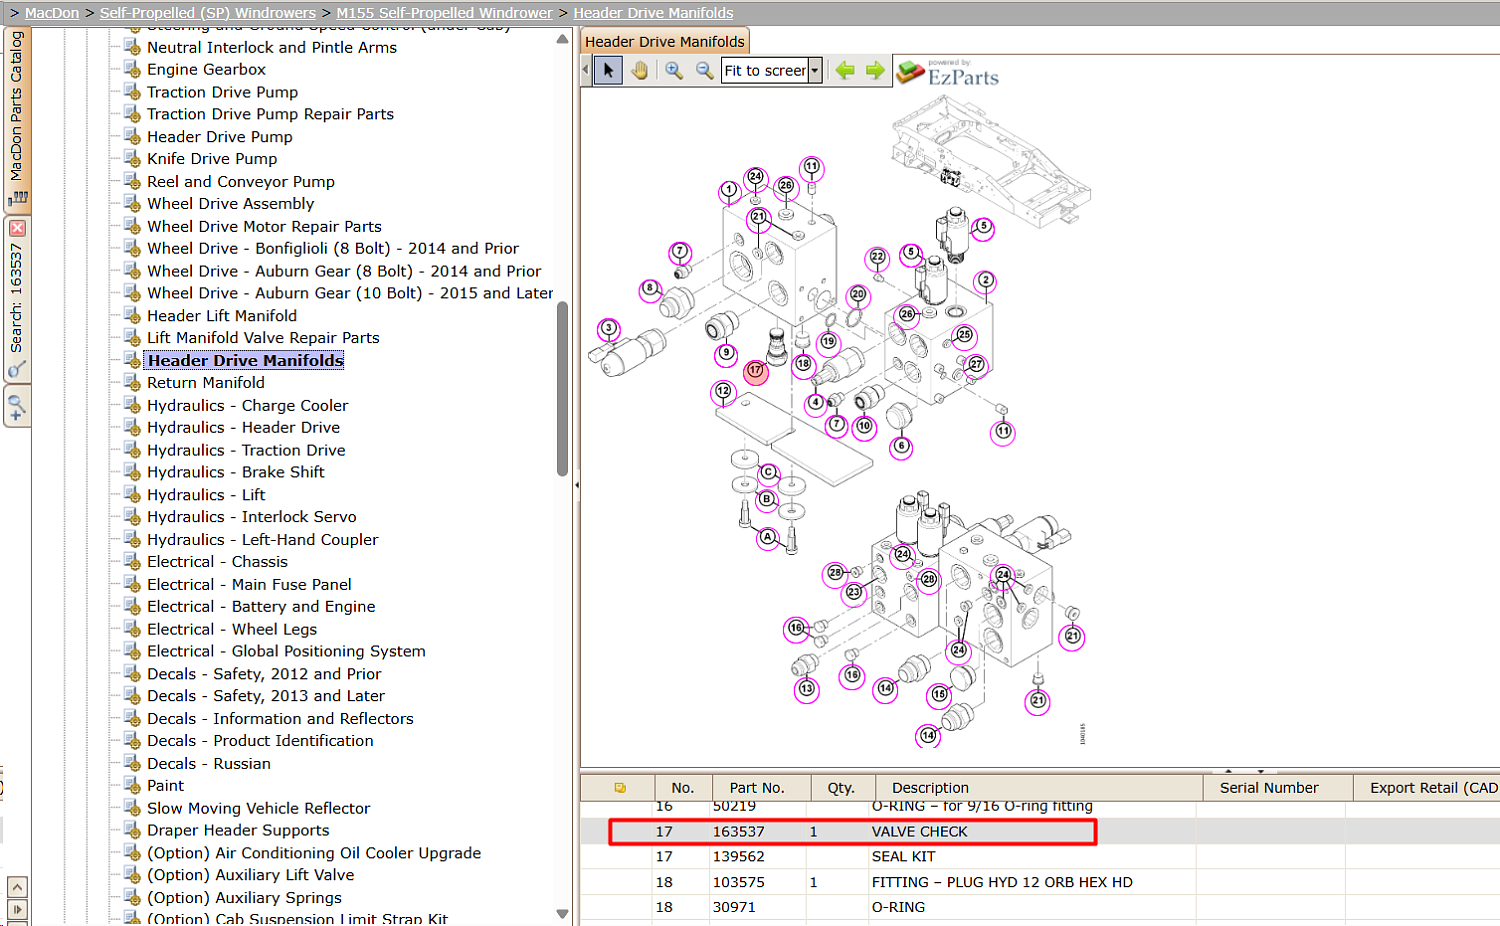Select part number 139562 SEAL KIT row

(x=1040, y=857)
